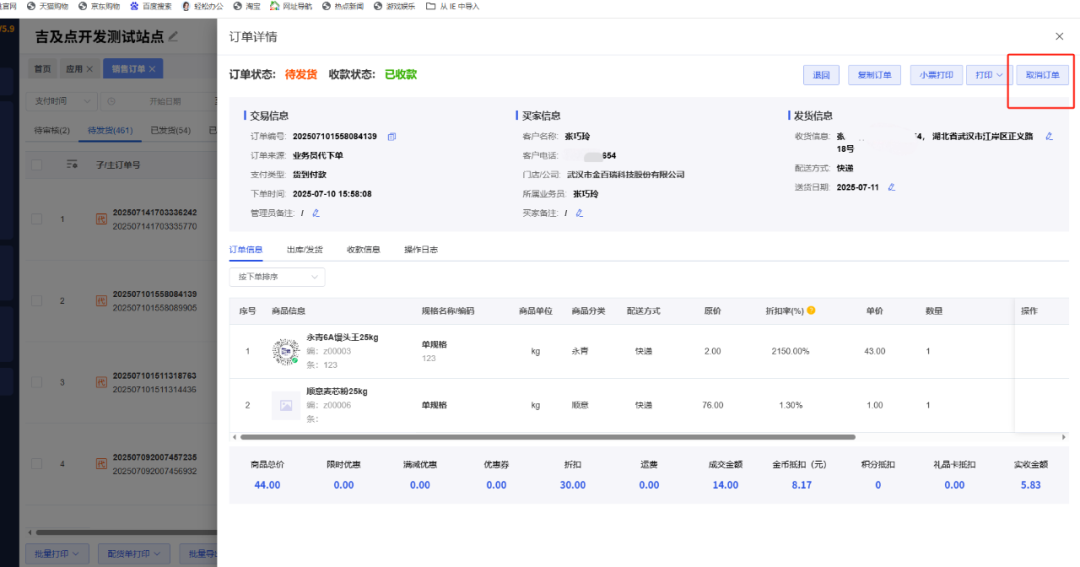Open the 按下单排序 sort dropdown
Image resolution: width=1080 pixels, height=567 pixels.
pos(277,277)
